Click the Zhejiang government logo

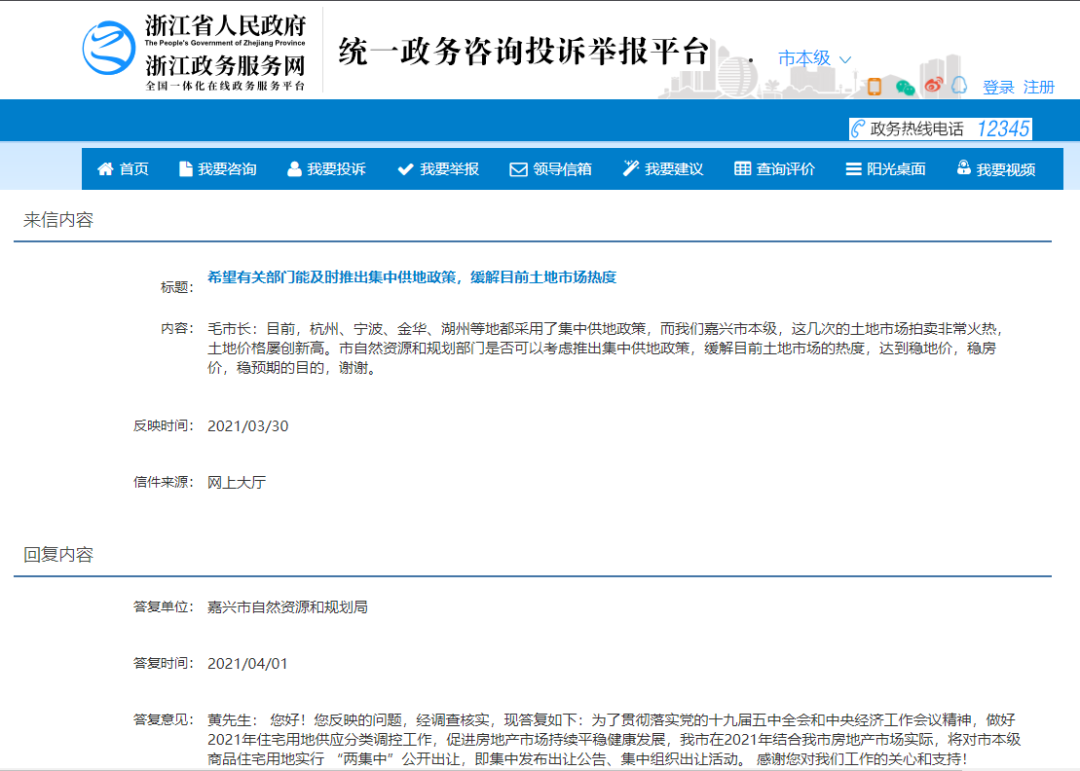[109, 49]
